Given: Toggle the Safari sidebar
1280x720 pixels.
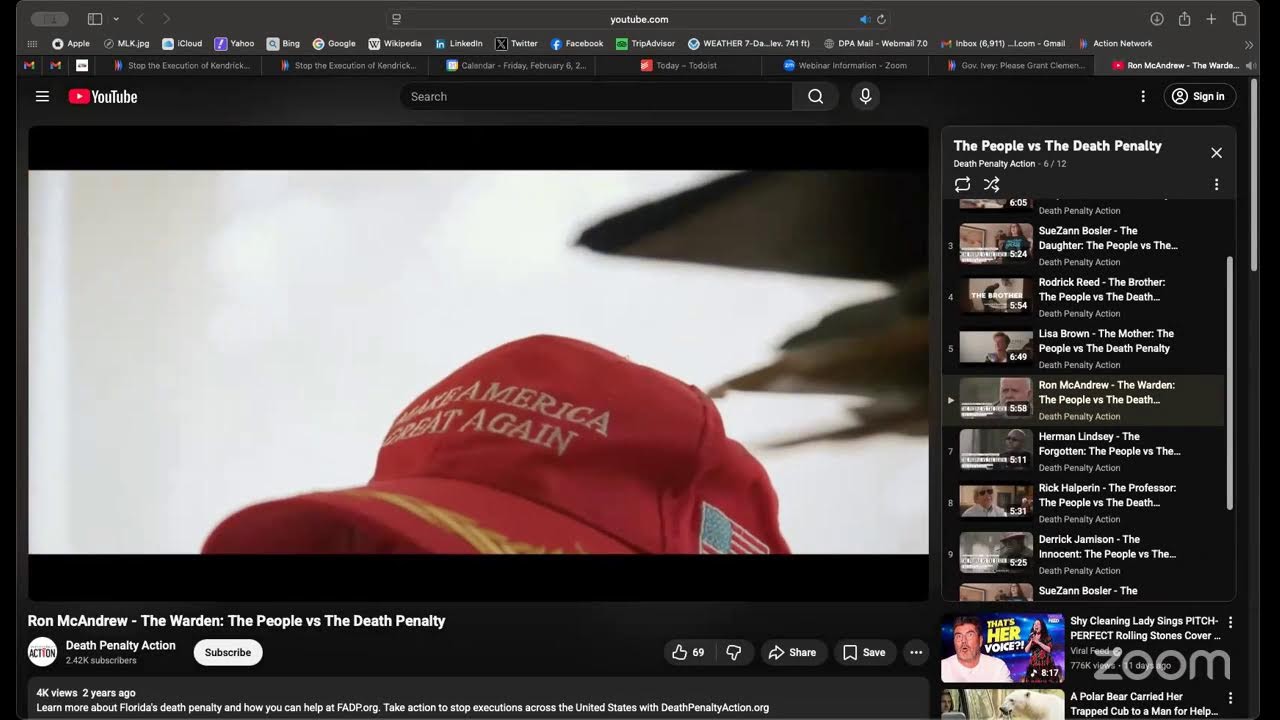Looking at the screenshot, I should (x=95, y=19).
